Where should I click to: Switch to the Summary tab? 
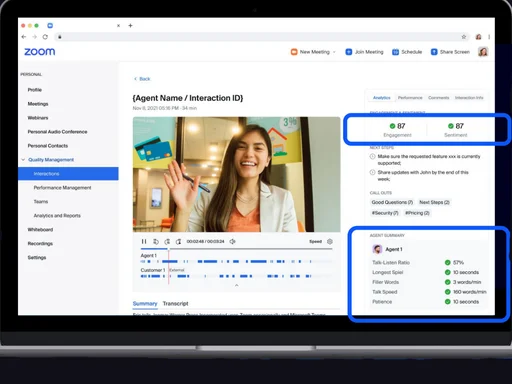point(145,304)
